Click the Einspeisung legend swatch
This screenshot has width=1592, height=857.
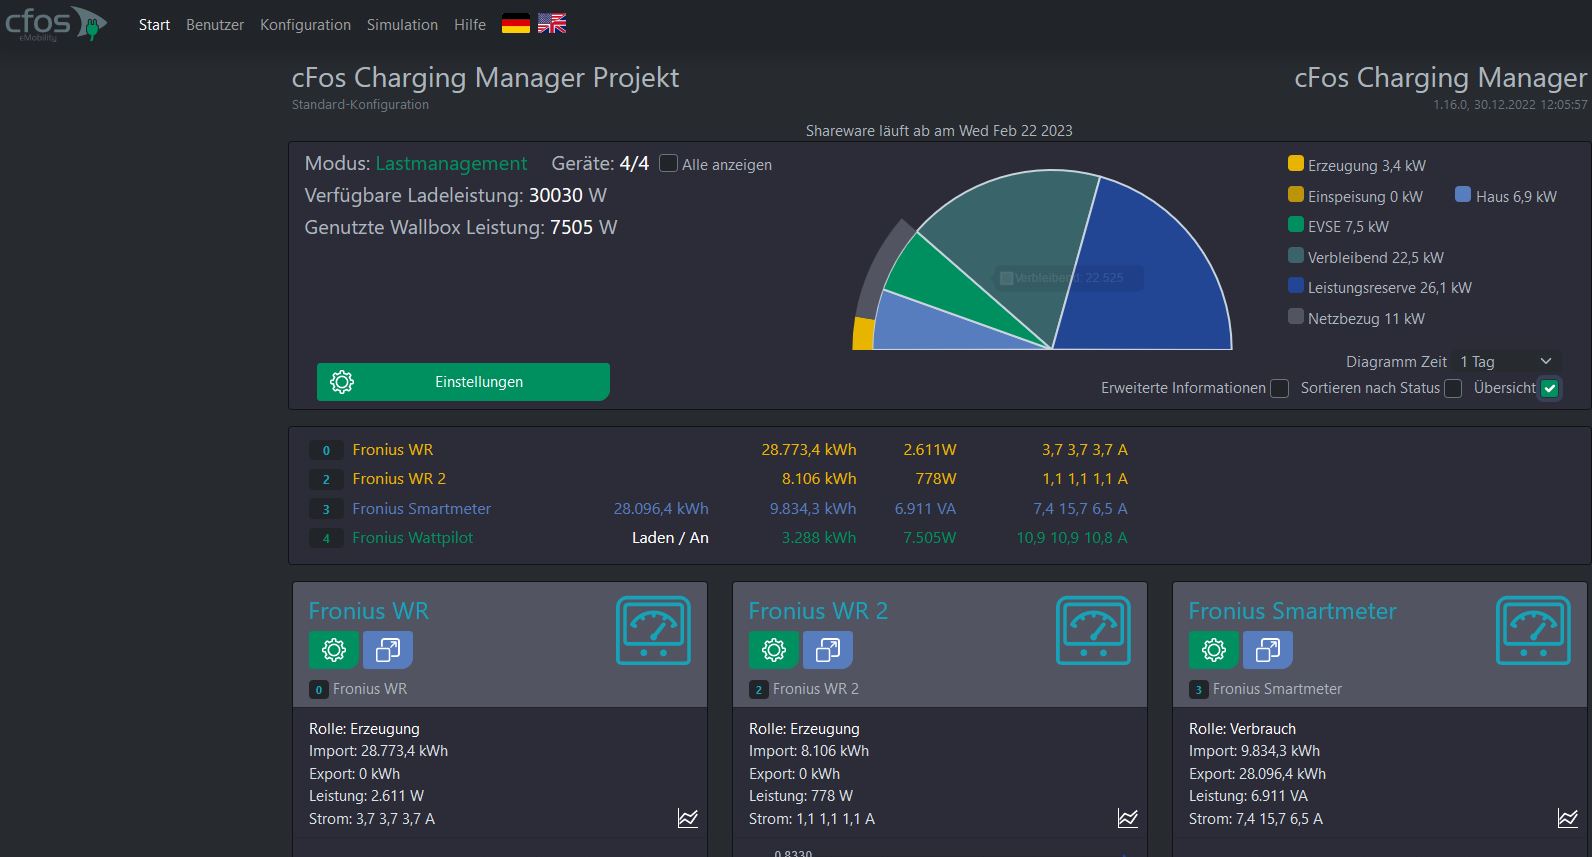1296,194
